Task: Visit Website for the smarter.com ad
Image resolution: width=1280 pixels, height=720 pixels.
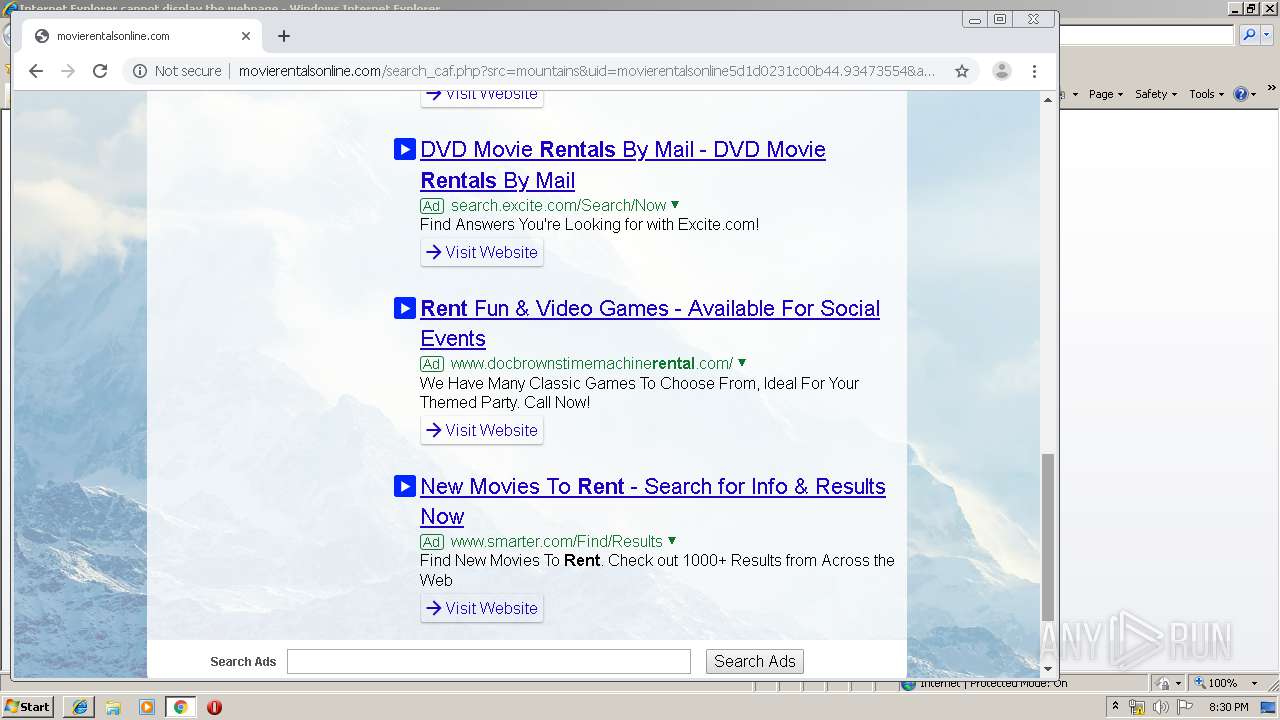Action: click(x=482, y=608)
